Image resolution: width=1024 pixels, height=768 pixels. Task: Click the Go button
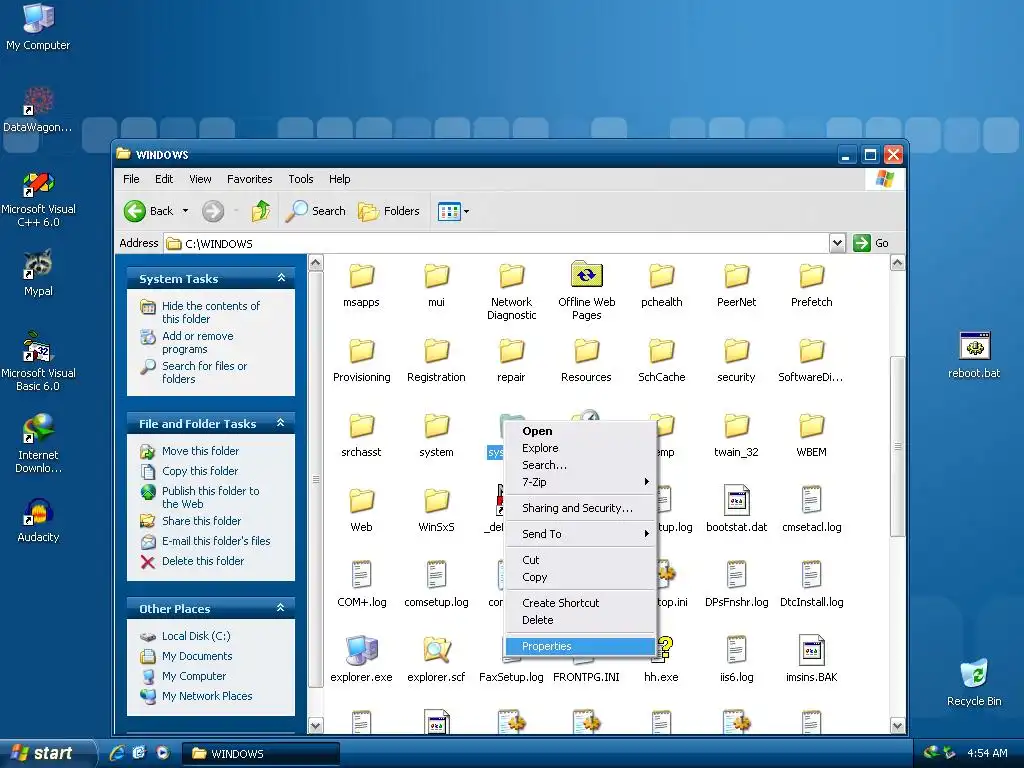[x=872, y=243]
